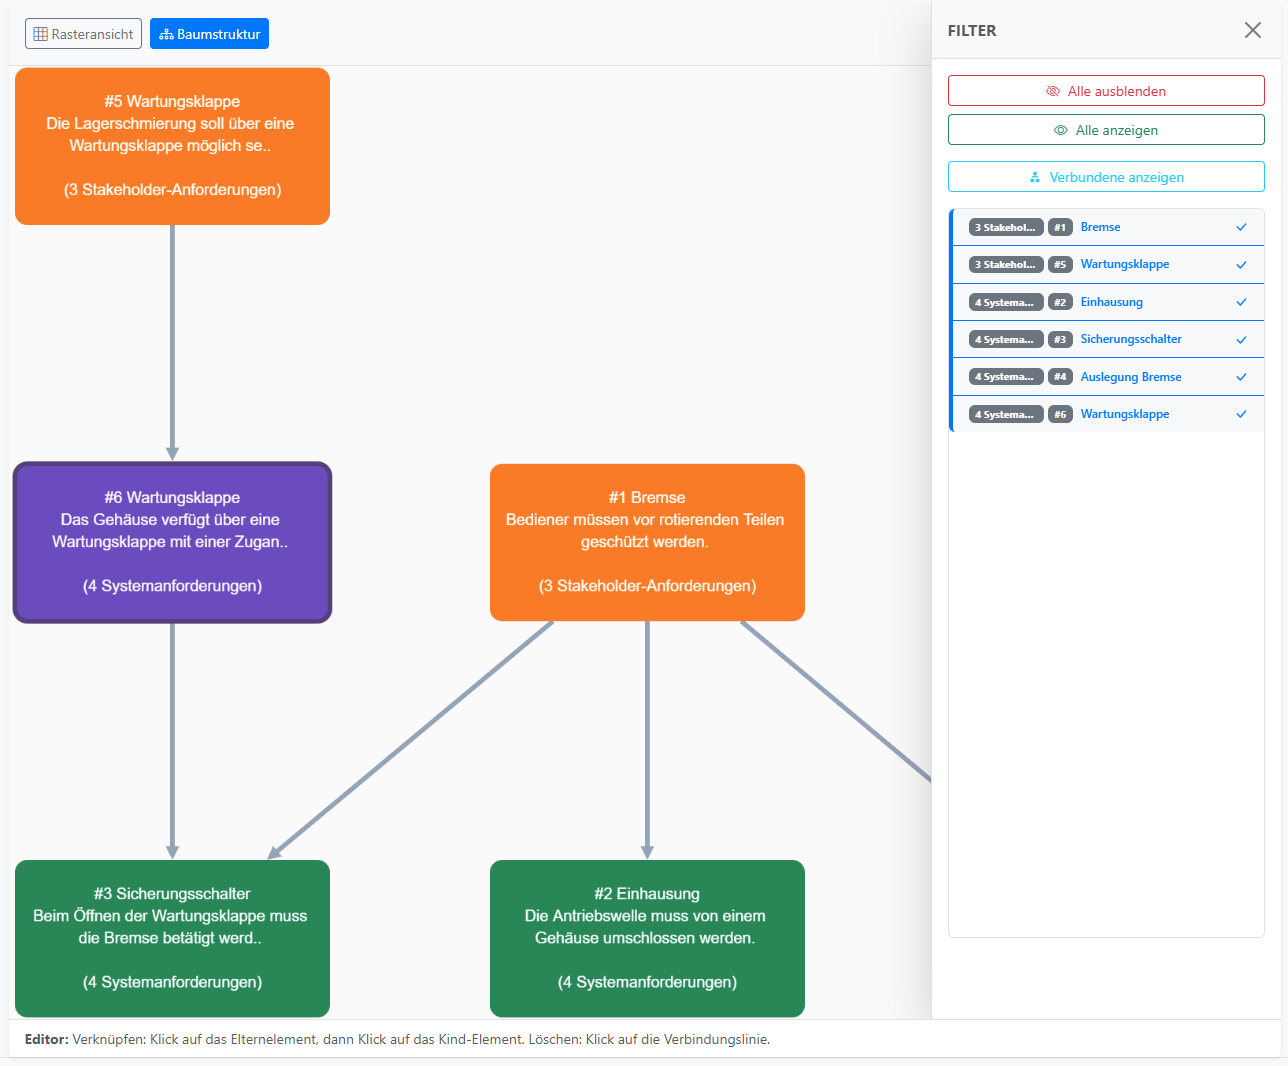Toggle checkmark for #5 Wartungsklappe filter

pyautogui.click(x=1241, y=265)
